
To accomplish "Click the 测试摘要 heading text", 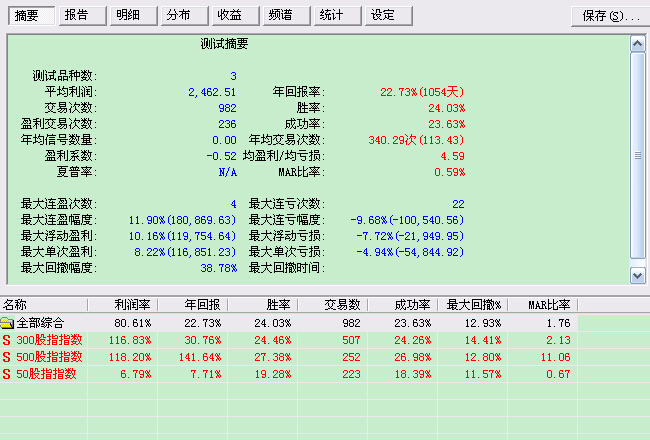I will coord(224,44).
